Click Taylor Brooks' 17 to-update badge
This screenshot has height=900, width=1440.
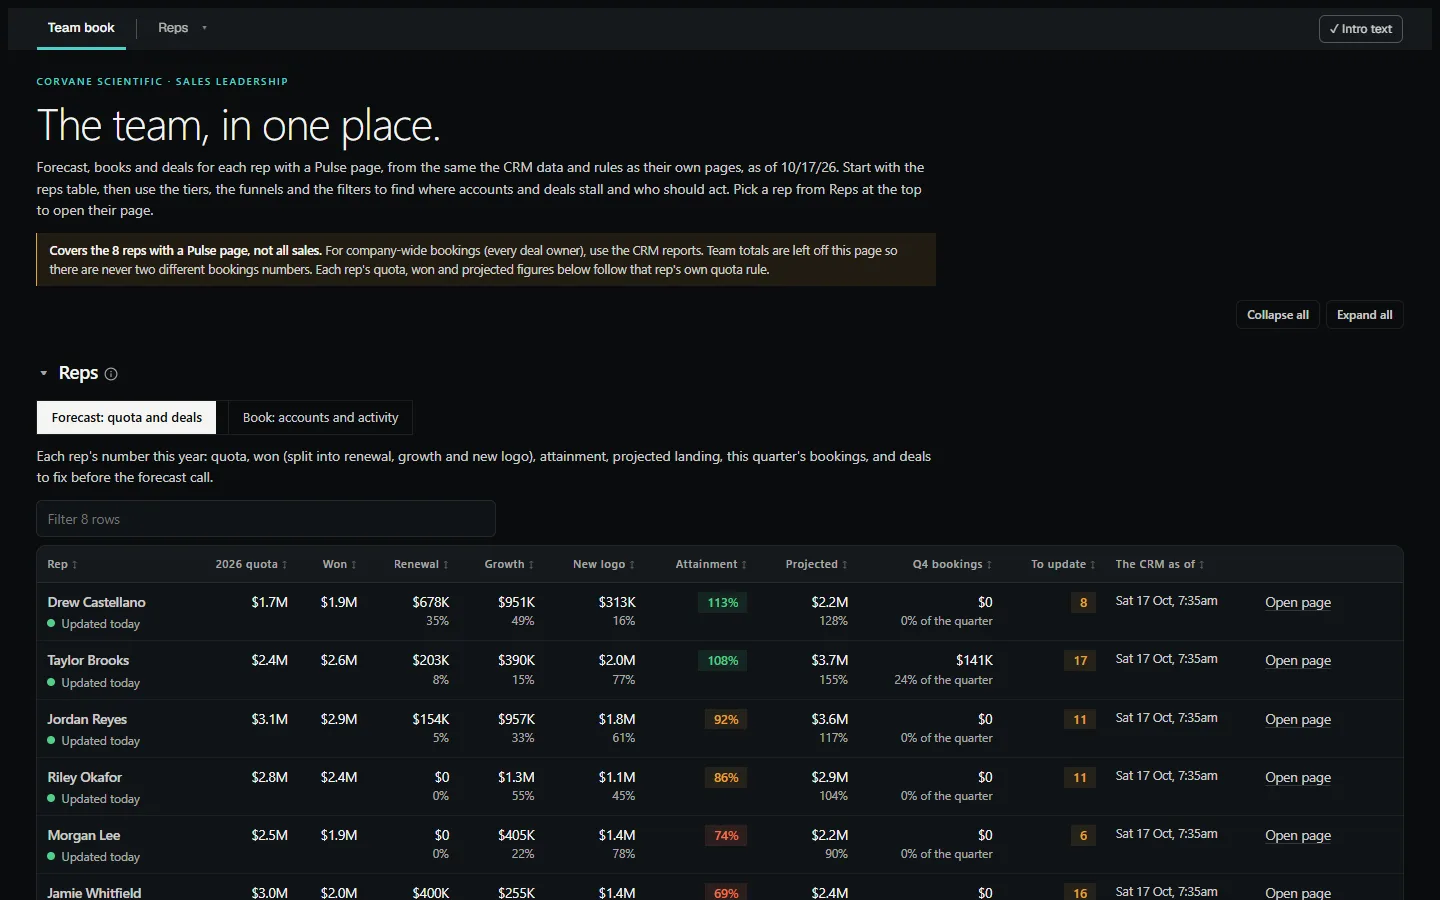(x=1080, y=661)
